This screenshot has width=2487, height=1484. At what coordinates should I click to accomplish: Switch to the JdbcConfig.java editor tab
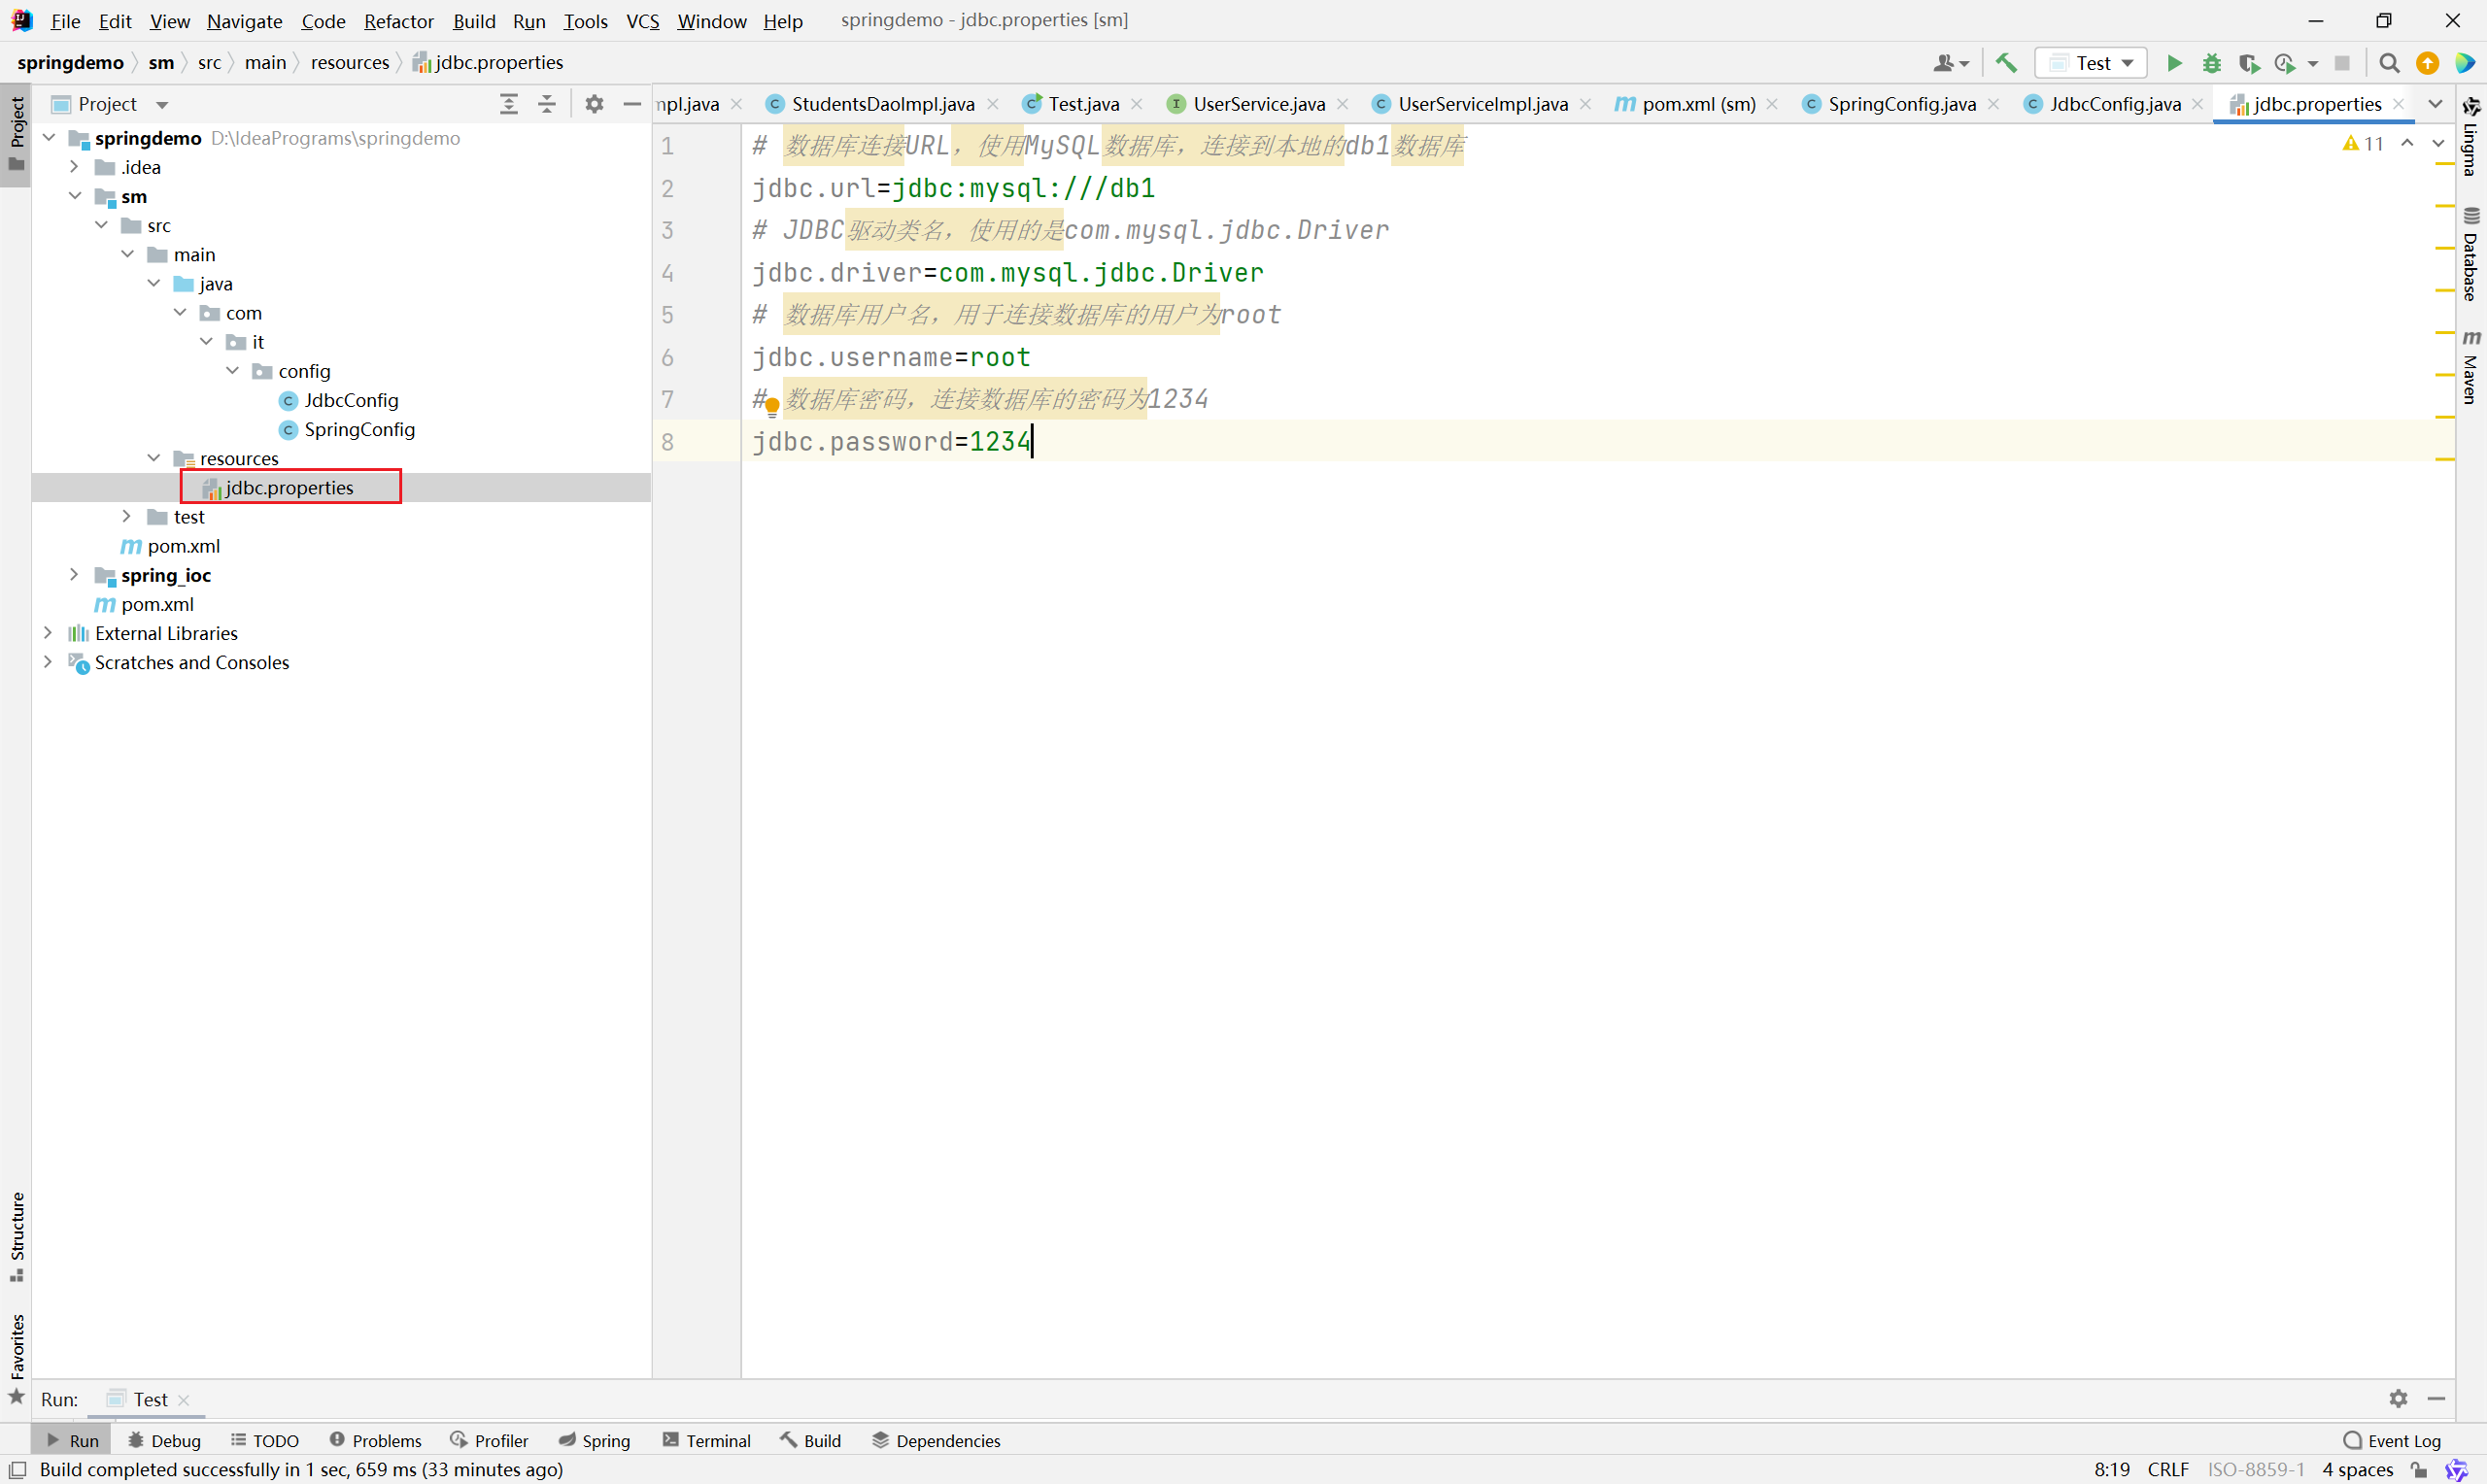[x=2114, y=104]
